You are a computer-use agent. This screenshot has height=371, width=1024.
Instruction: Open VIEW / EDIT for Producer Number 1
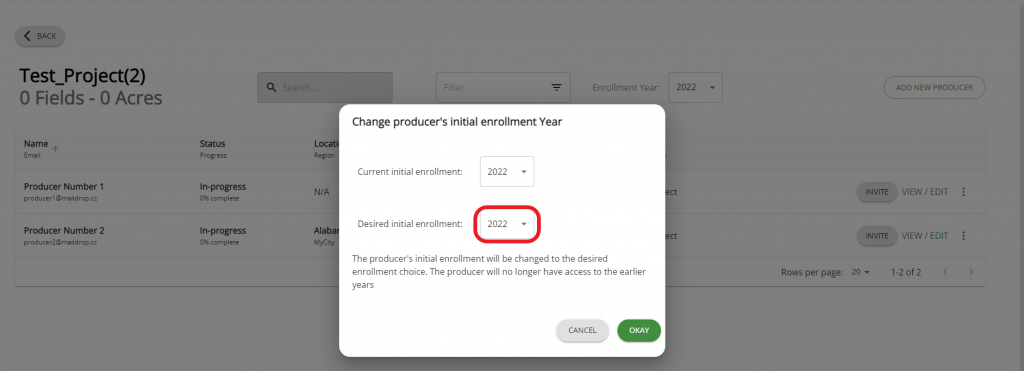pyautogui.click(x=925, y=192)
